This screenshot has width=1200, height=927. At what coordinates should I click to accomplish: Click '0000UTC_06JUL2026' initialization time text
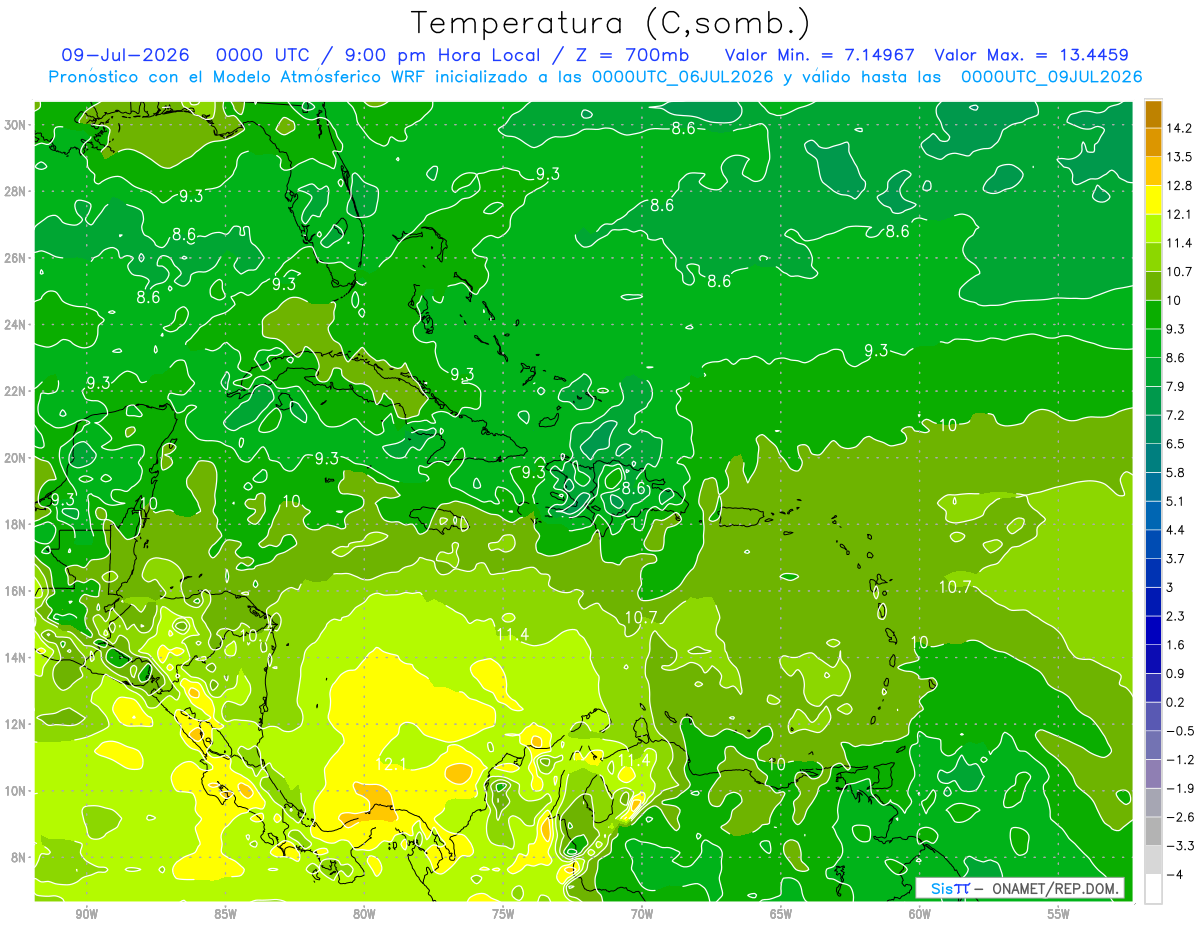tap(683, 76)
